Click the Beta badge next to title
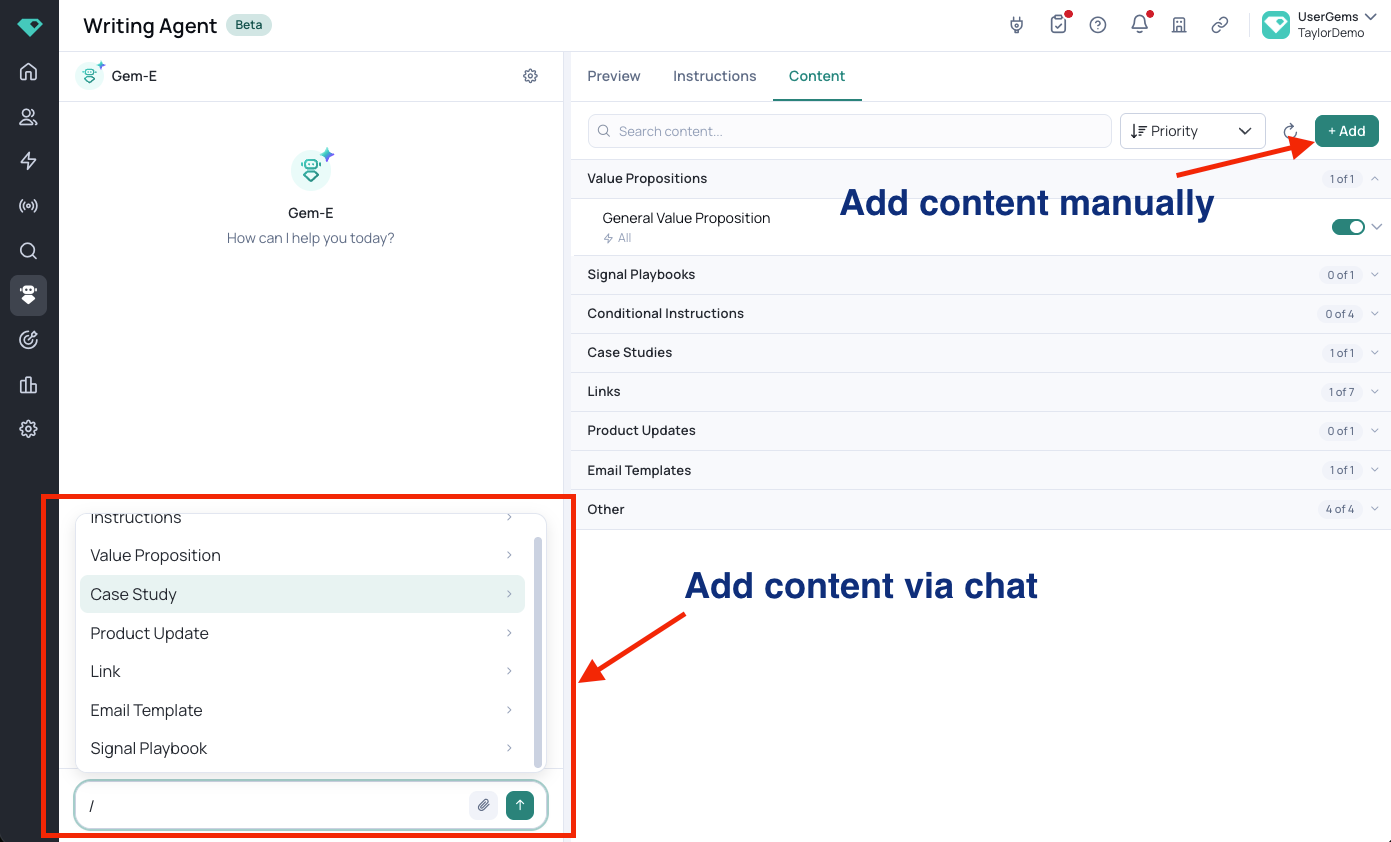The width and height of the screenshot is (1391, 842). coord(249,25)
